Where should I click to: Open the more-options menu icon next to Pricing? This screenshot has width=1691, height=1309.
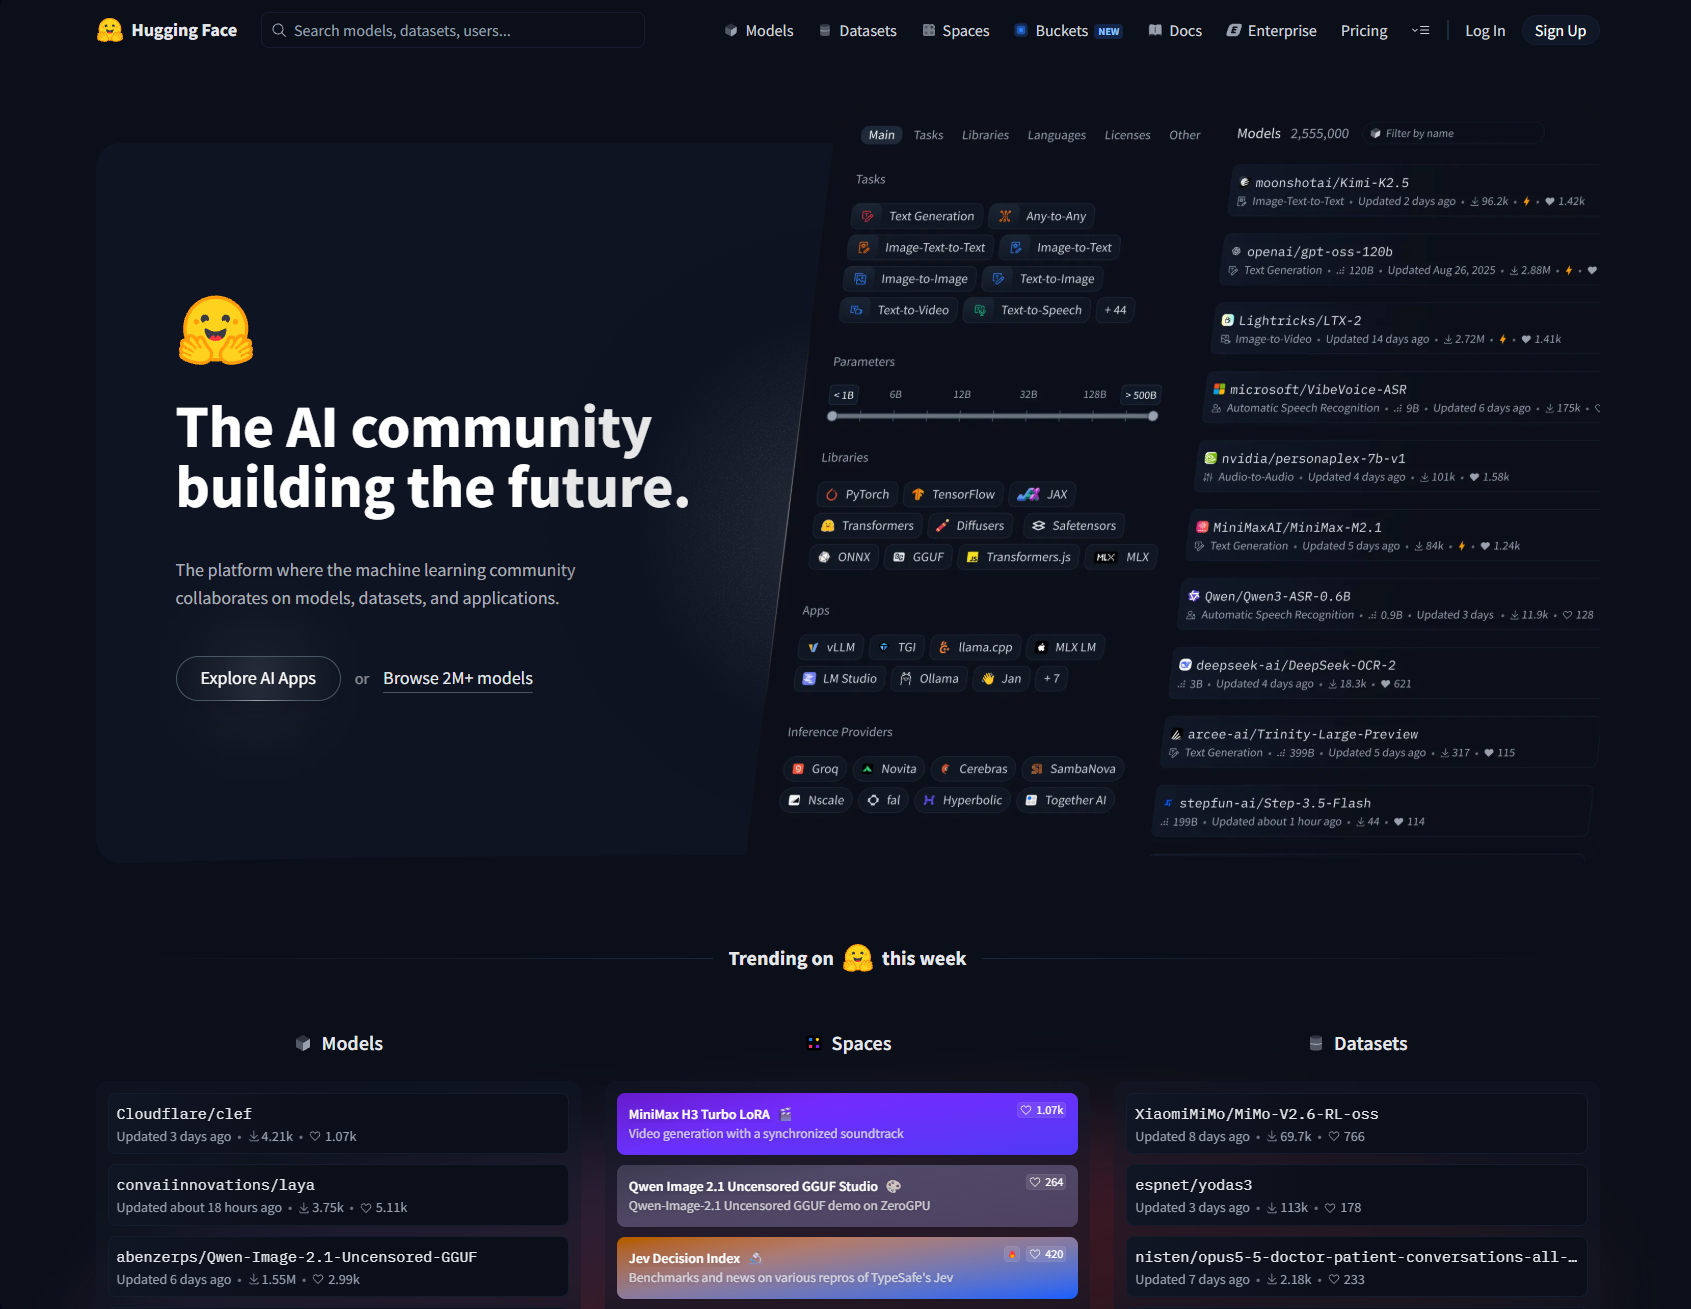[1420, 30]
